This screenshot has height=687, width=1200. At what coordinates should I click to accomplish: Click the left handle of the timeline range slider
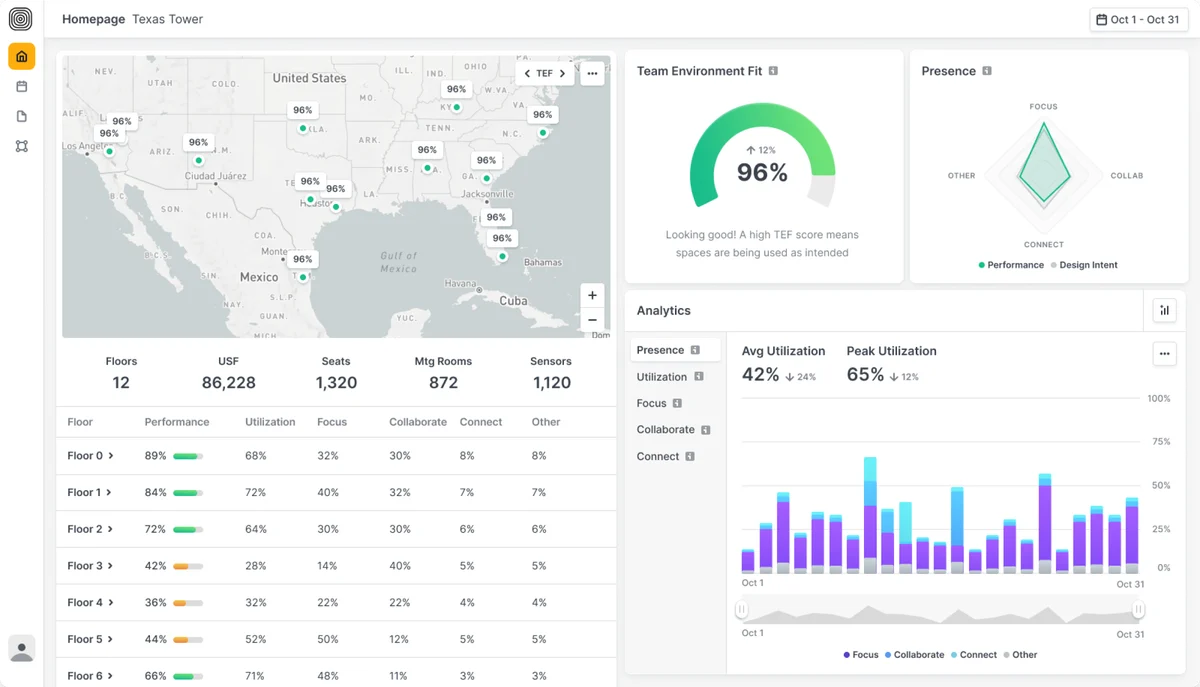coord(742,609)
